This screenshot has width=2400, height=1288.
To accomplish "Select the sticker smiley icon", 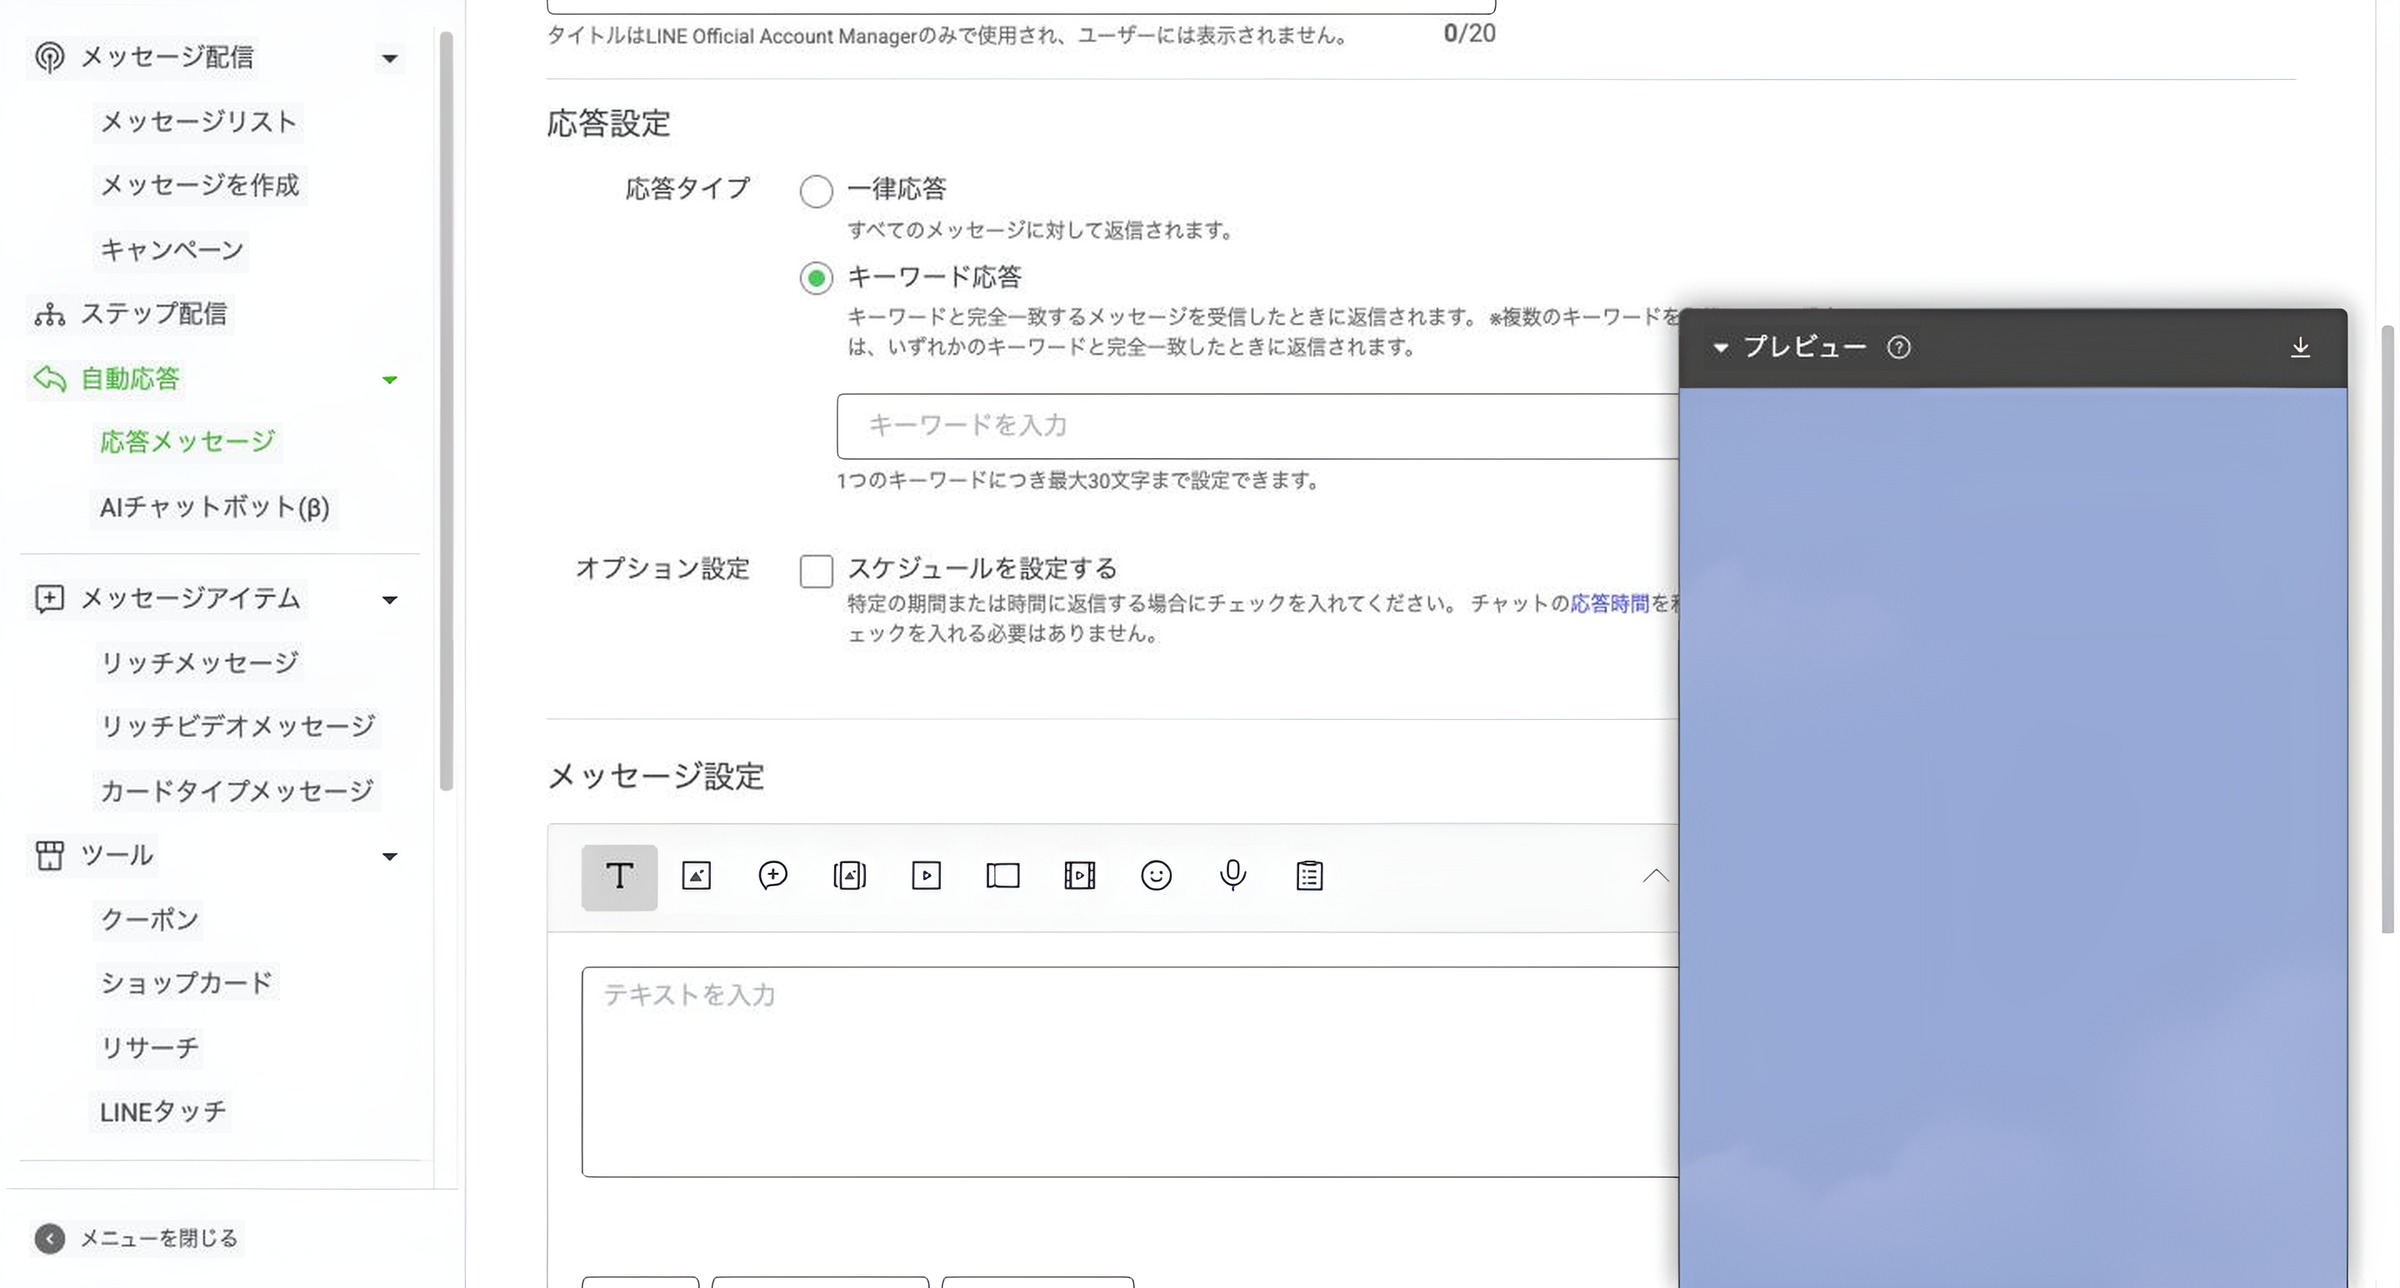I will pyautogui.click(x=1156, y=876).
